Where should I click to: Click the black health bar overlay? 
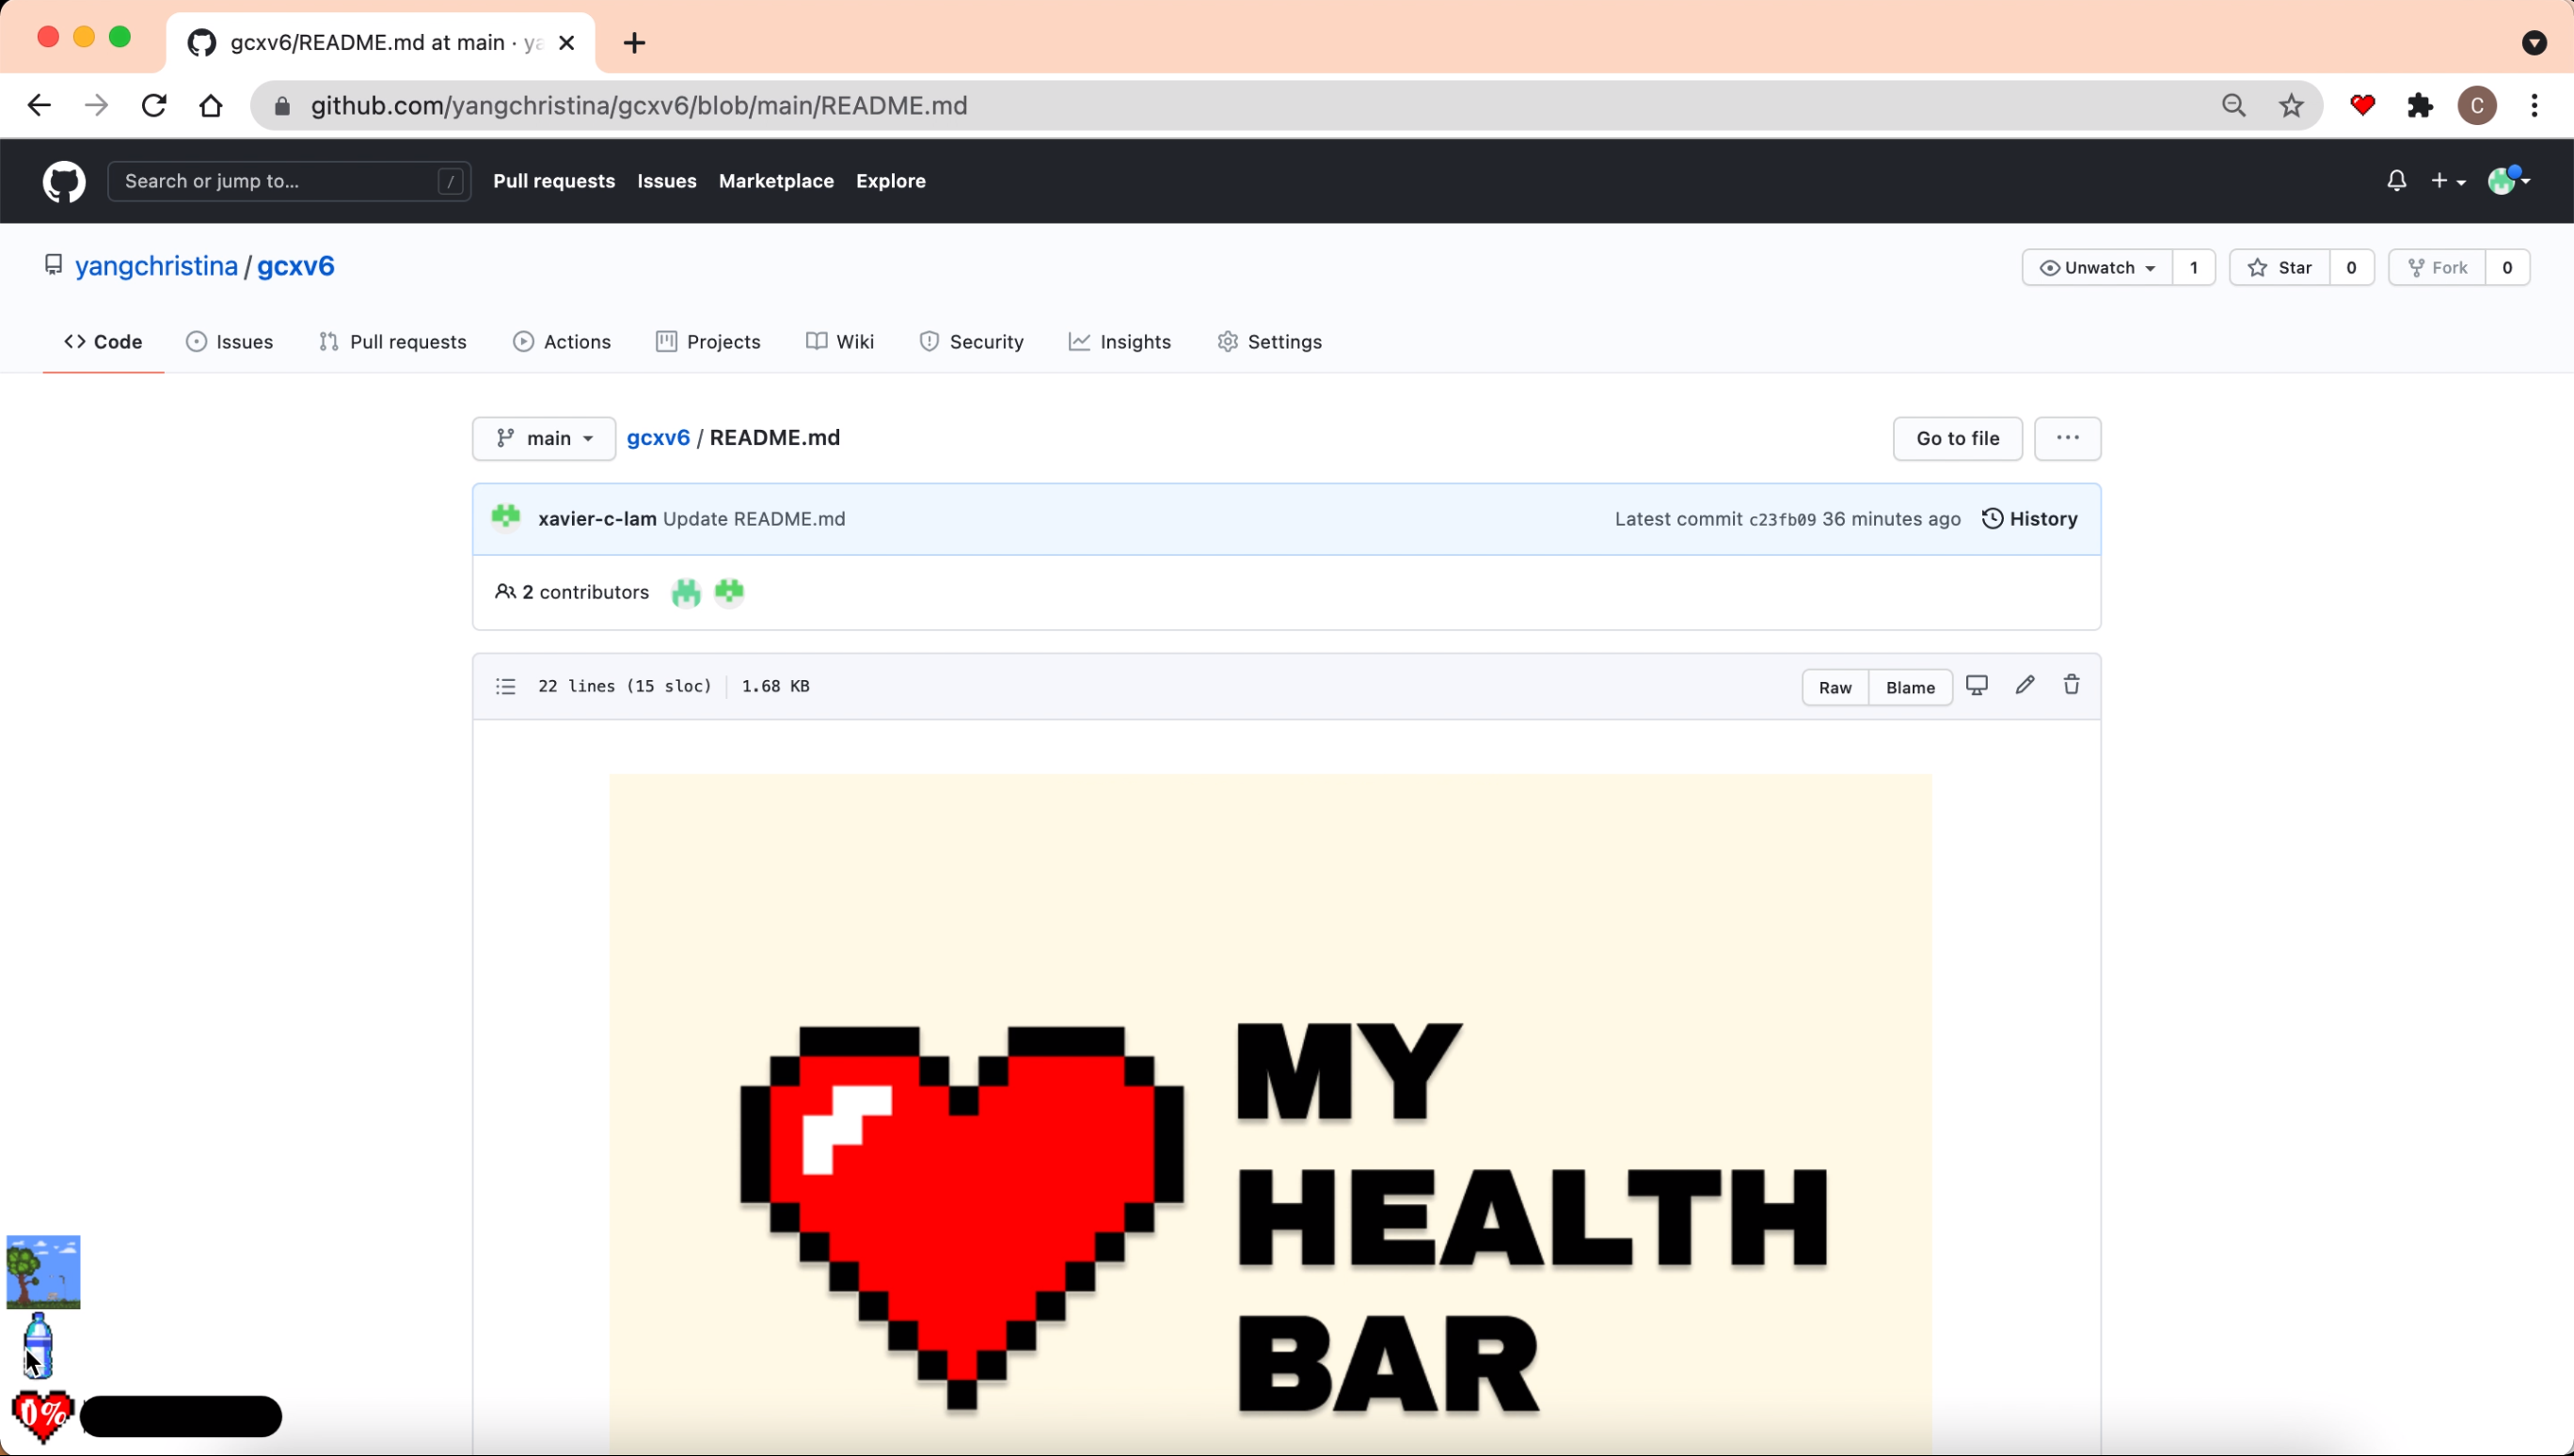(181, 1416)
